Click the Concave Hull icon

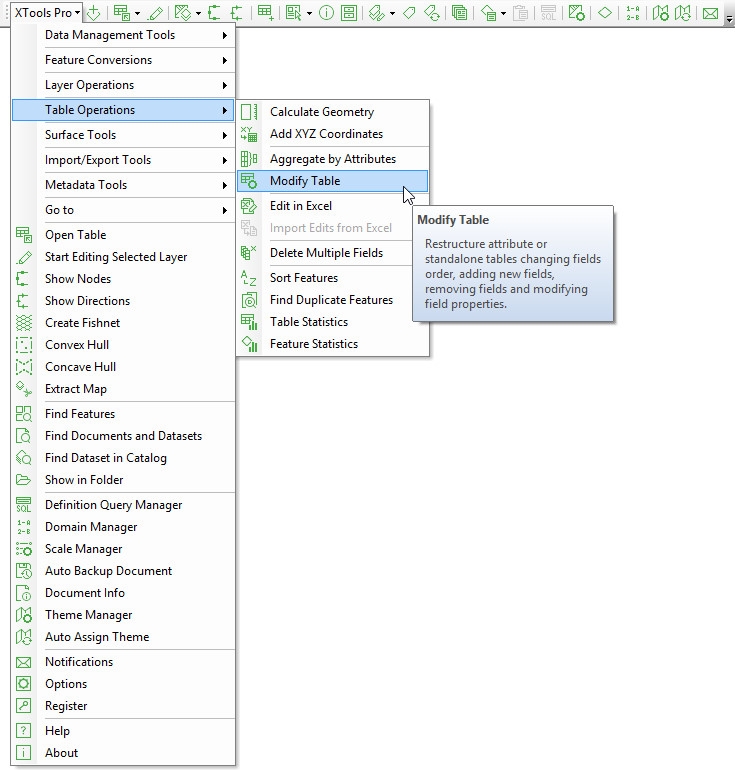(24, 367)
